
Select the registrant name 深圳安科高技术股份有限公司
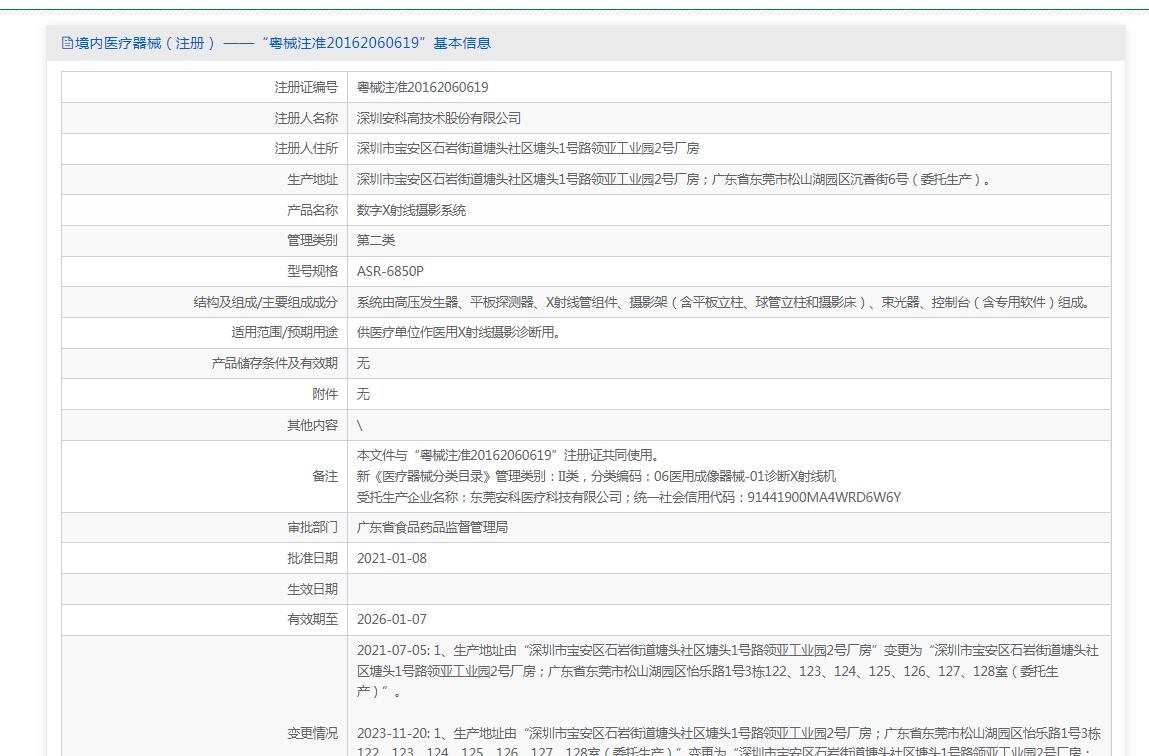tap(439, 118)
